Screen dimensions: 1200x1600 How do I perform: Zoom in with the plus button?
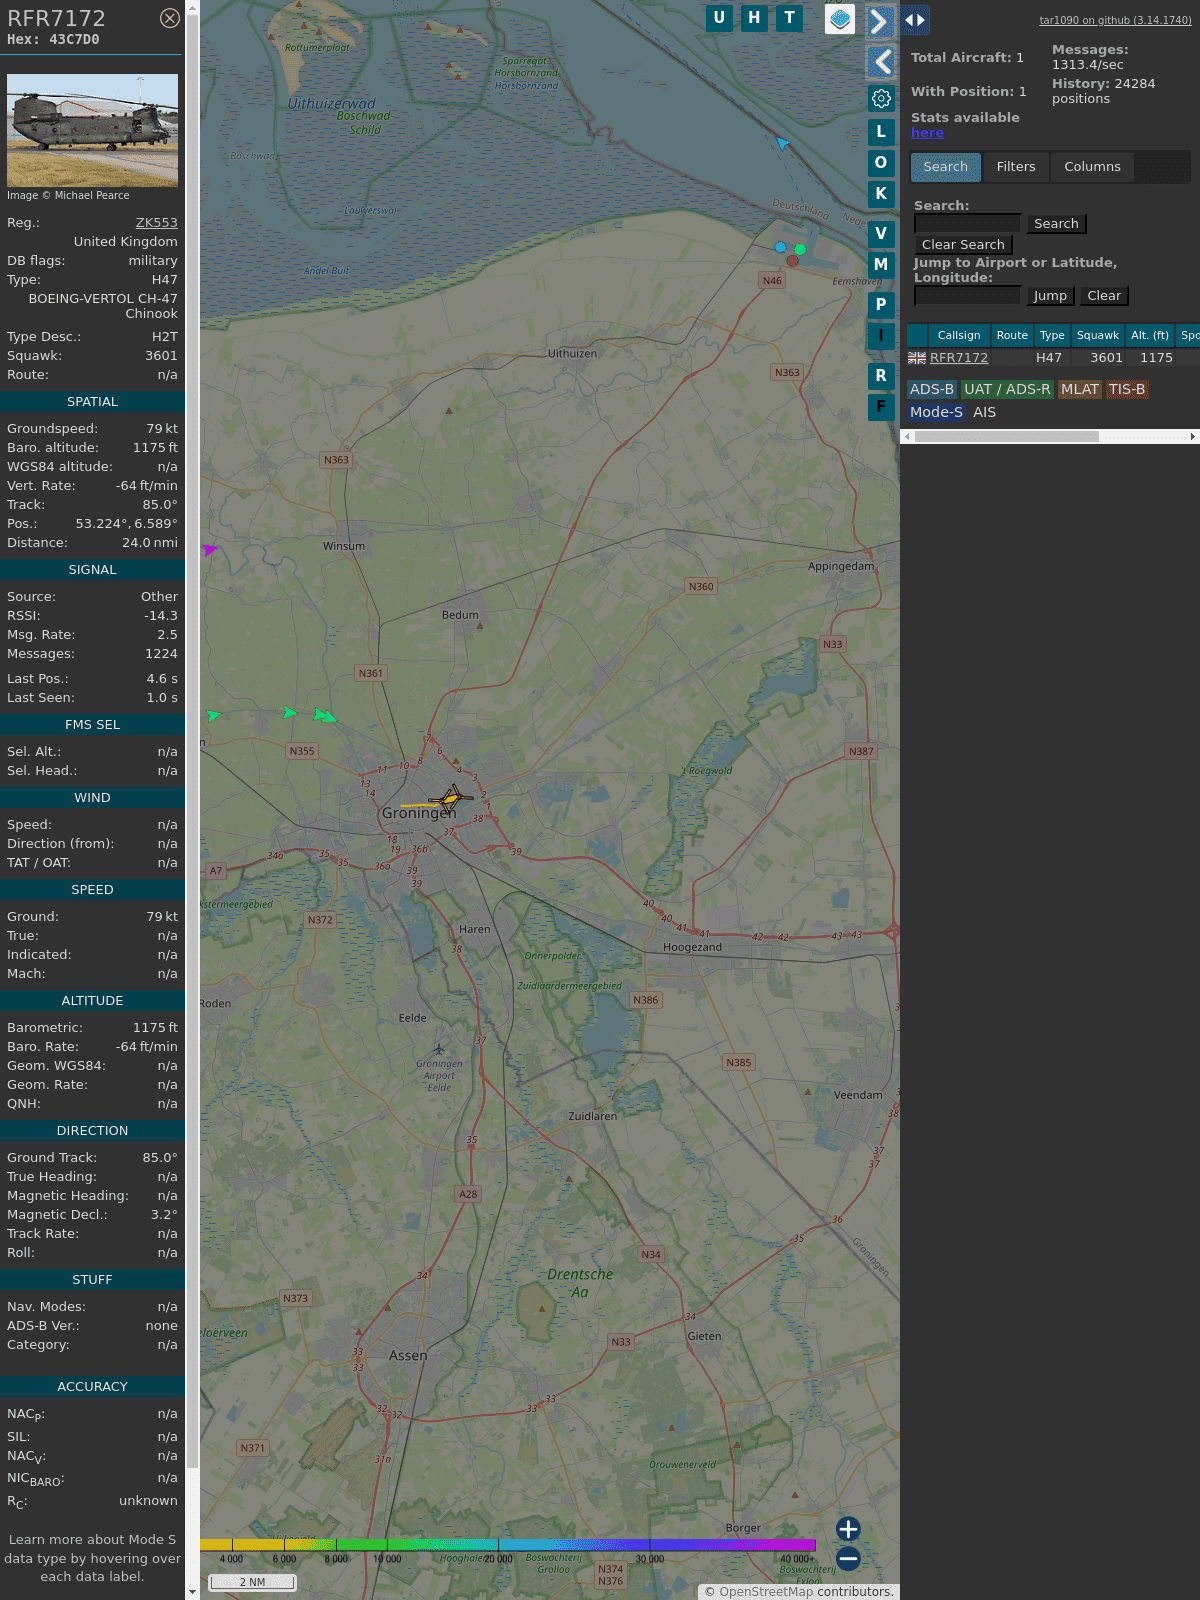(848, 1529)
